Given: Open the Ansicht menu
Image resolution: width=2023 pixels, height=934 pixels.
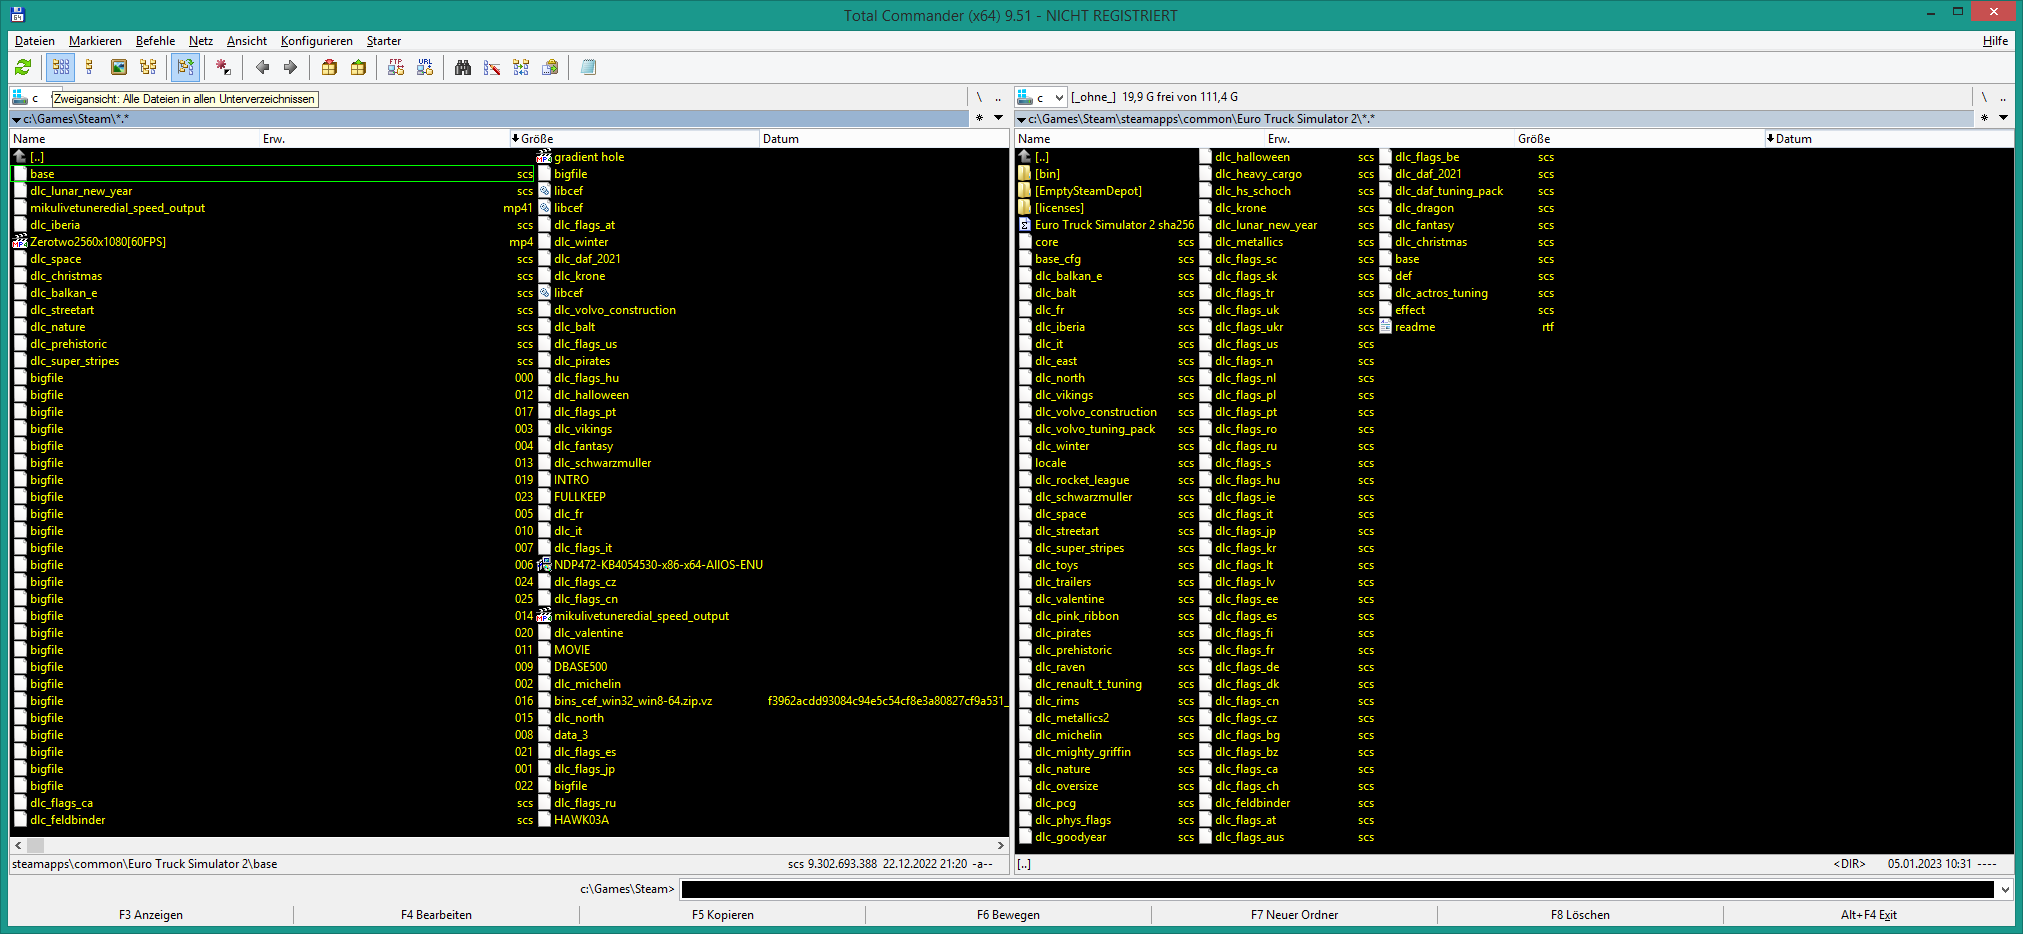Looking at the screenshot, I should click(x=247, y=41).
